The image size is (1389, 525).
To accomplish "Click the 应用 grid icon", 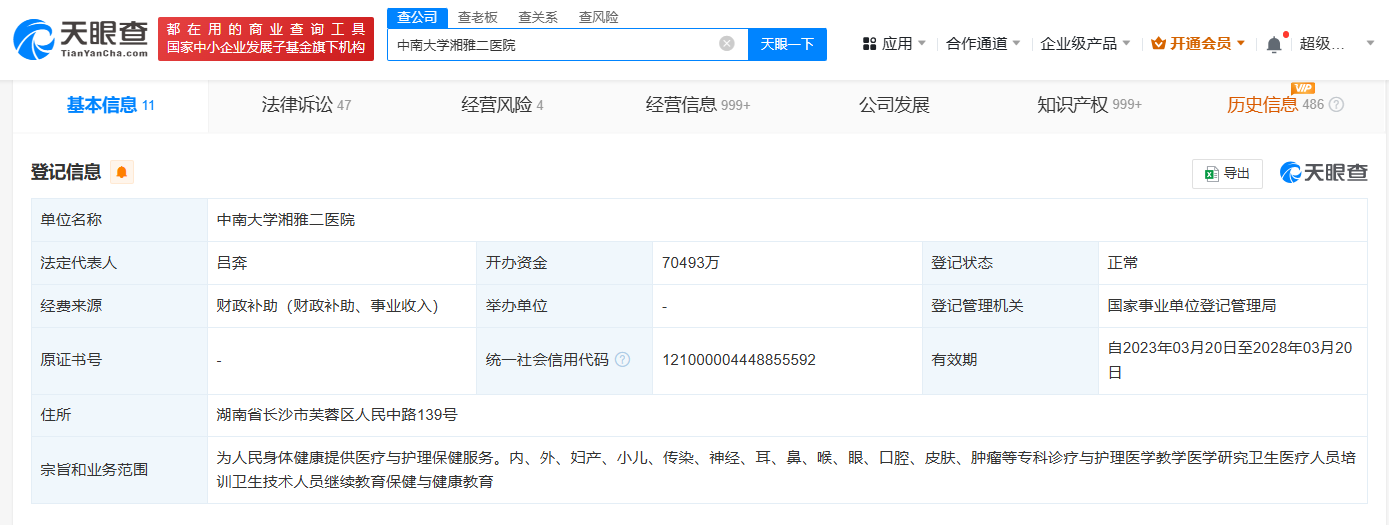I will point(868,44).
